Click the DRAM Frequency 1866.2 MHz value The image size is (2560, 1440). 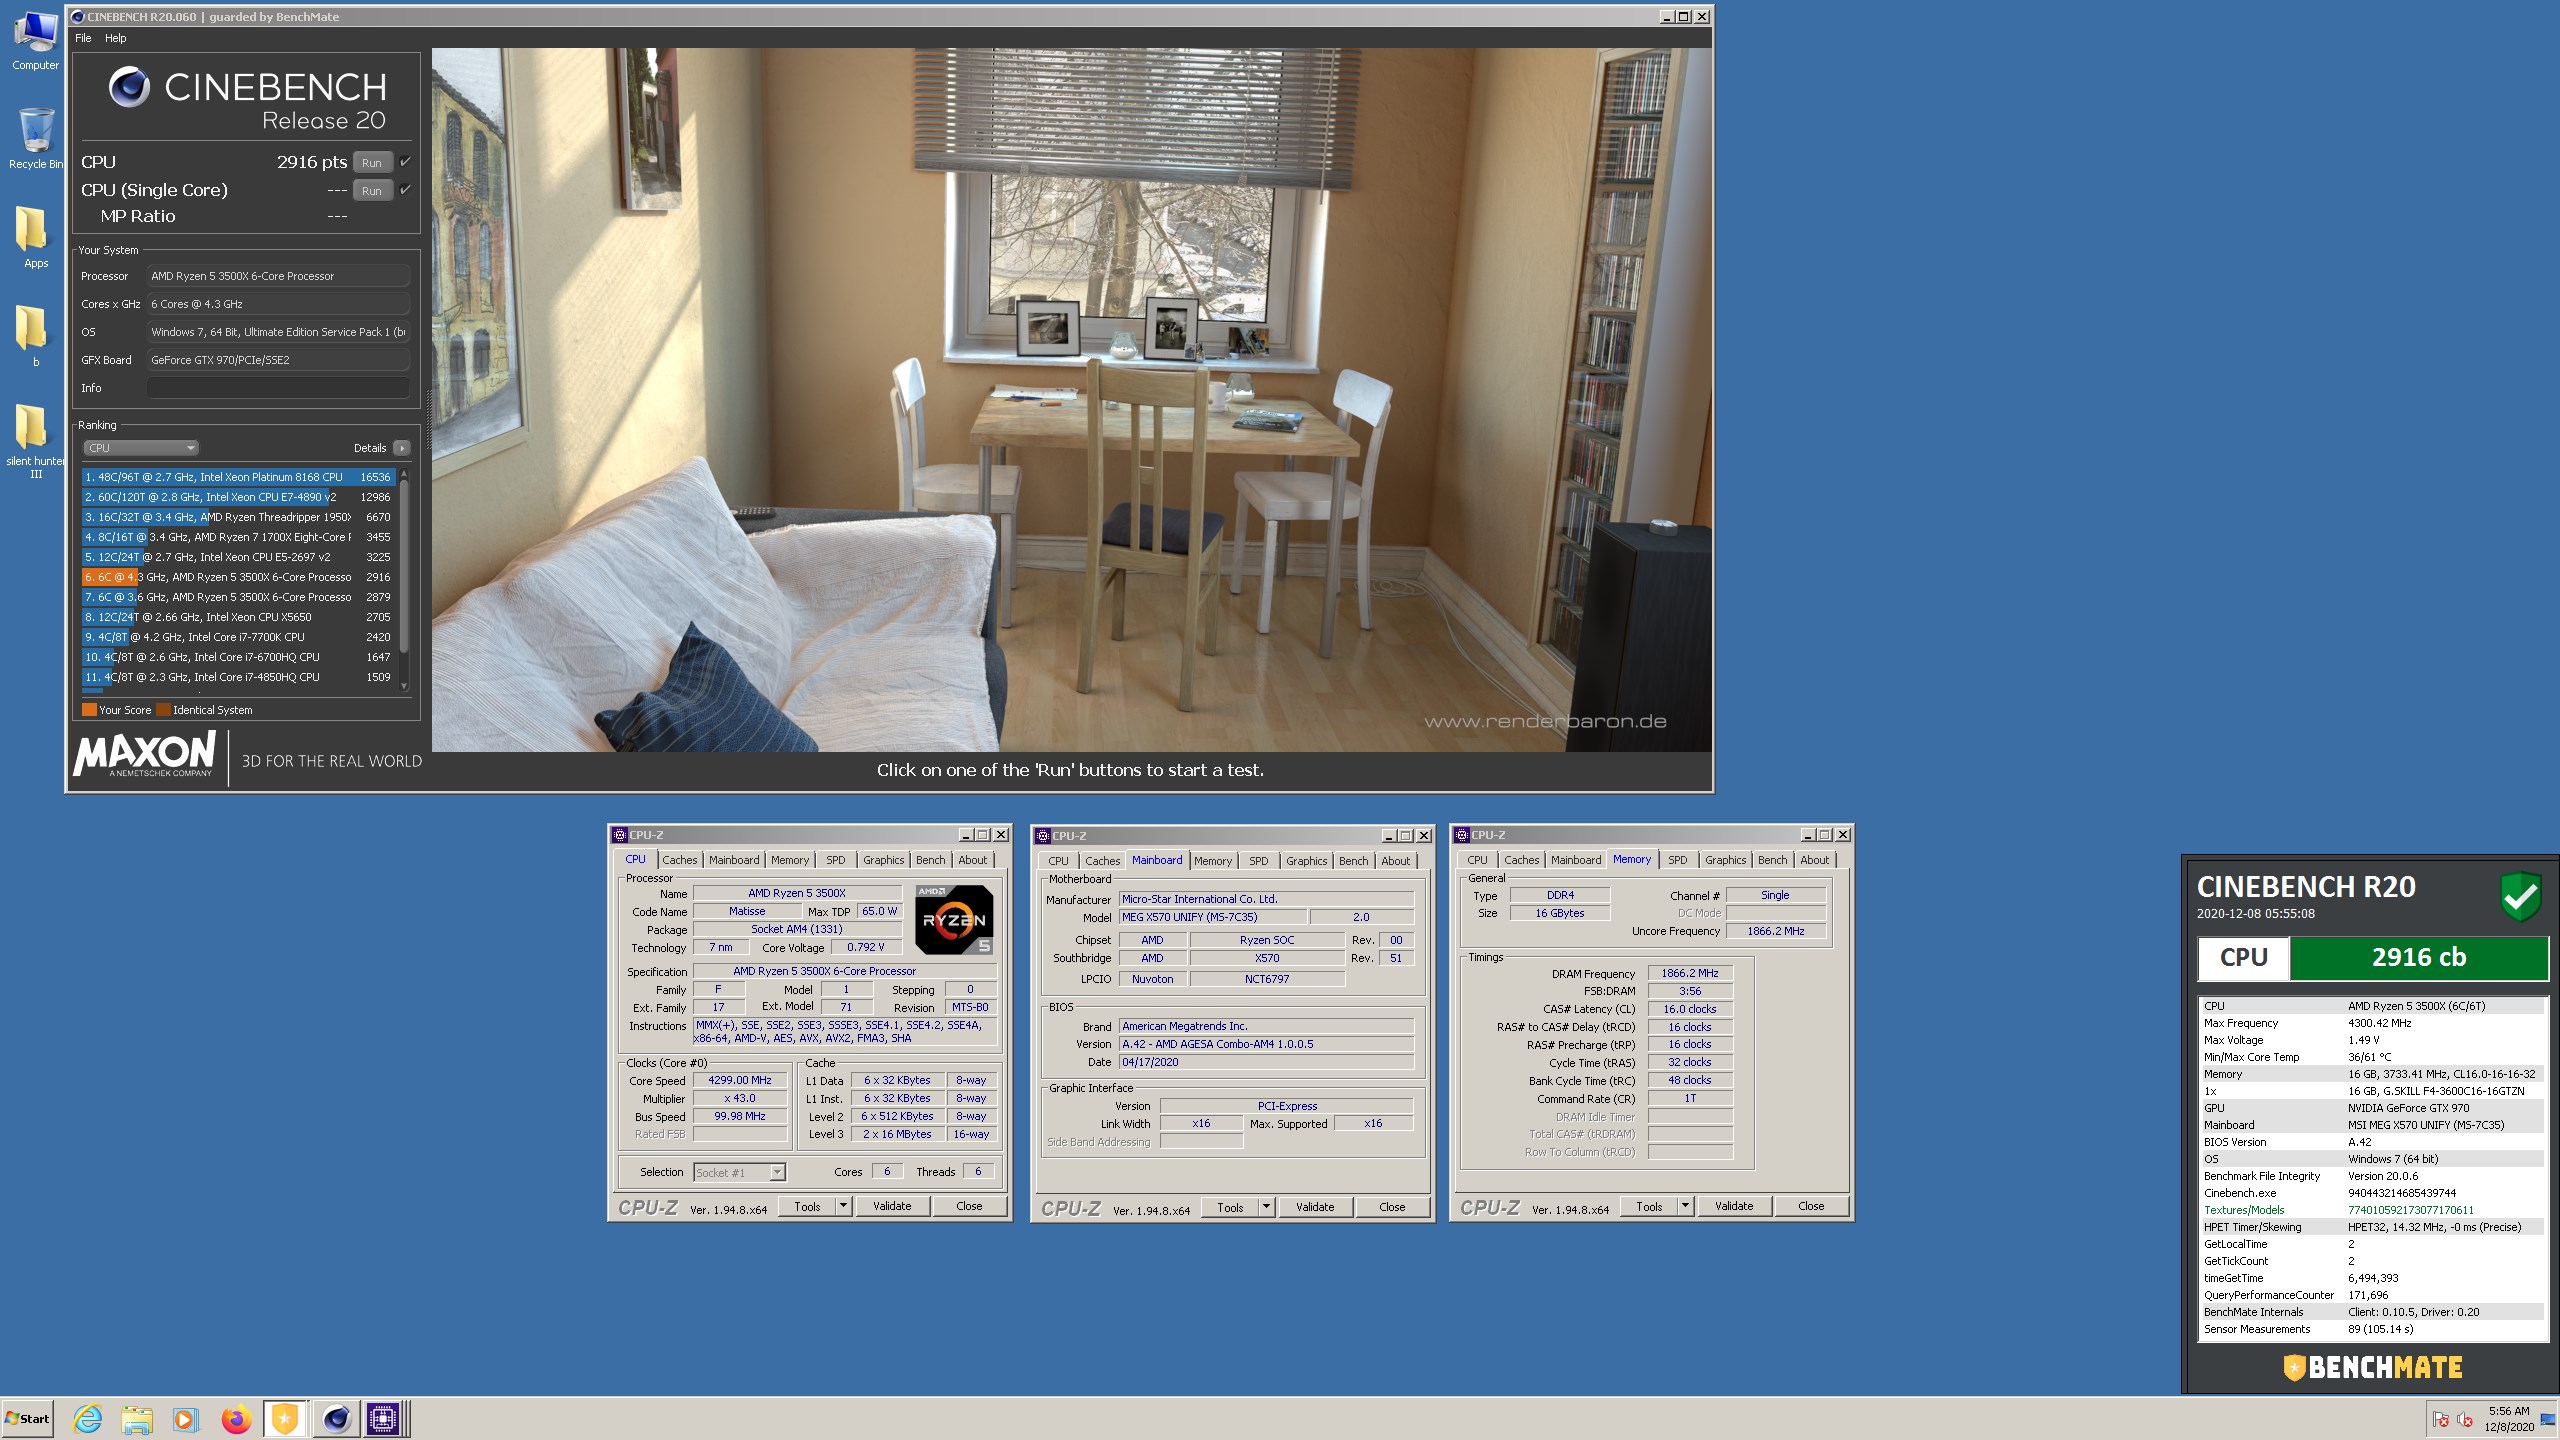click(x=1690, y=973)
